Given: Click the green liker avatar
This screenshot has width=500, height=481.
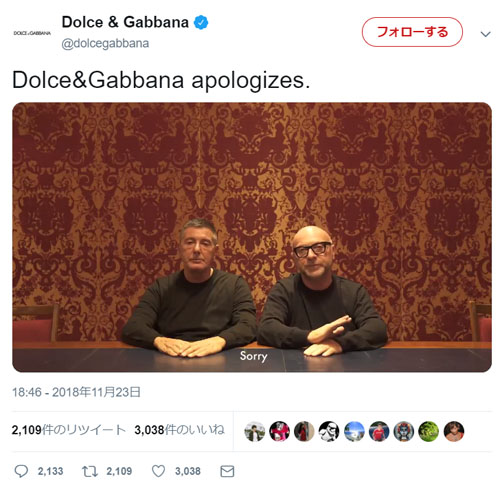Looking at the screenshot, I should pyautogui.click(x=429, y=431).
